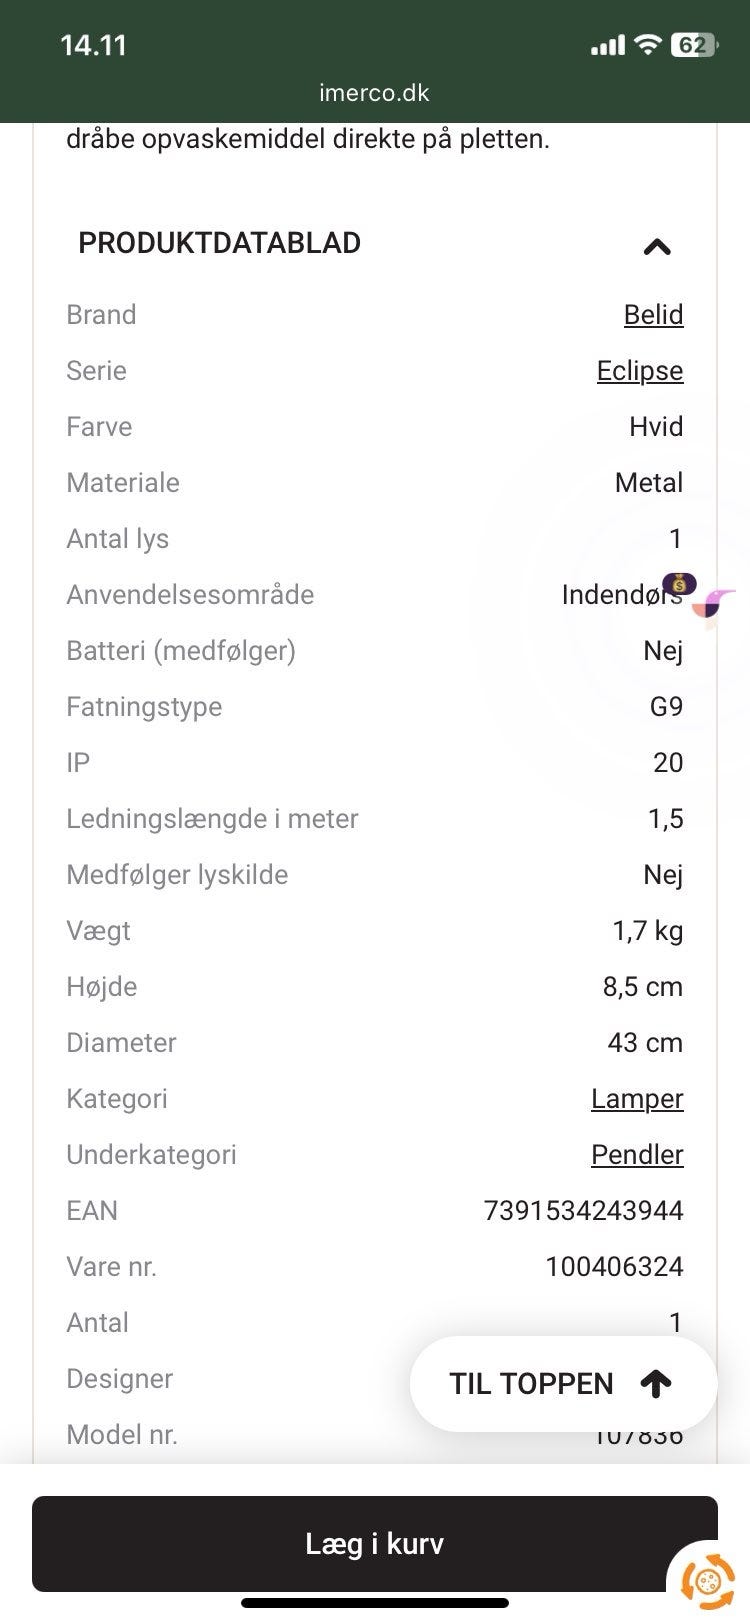Go to the Lamper category link
The width and height of the screenshot is (750, 1624).
636,1099
